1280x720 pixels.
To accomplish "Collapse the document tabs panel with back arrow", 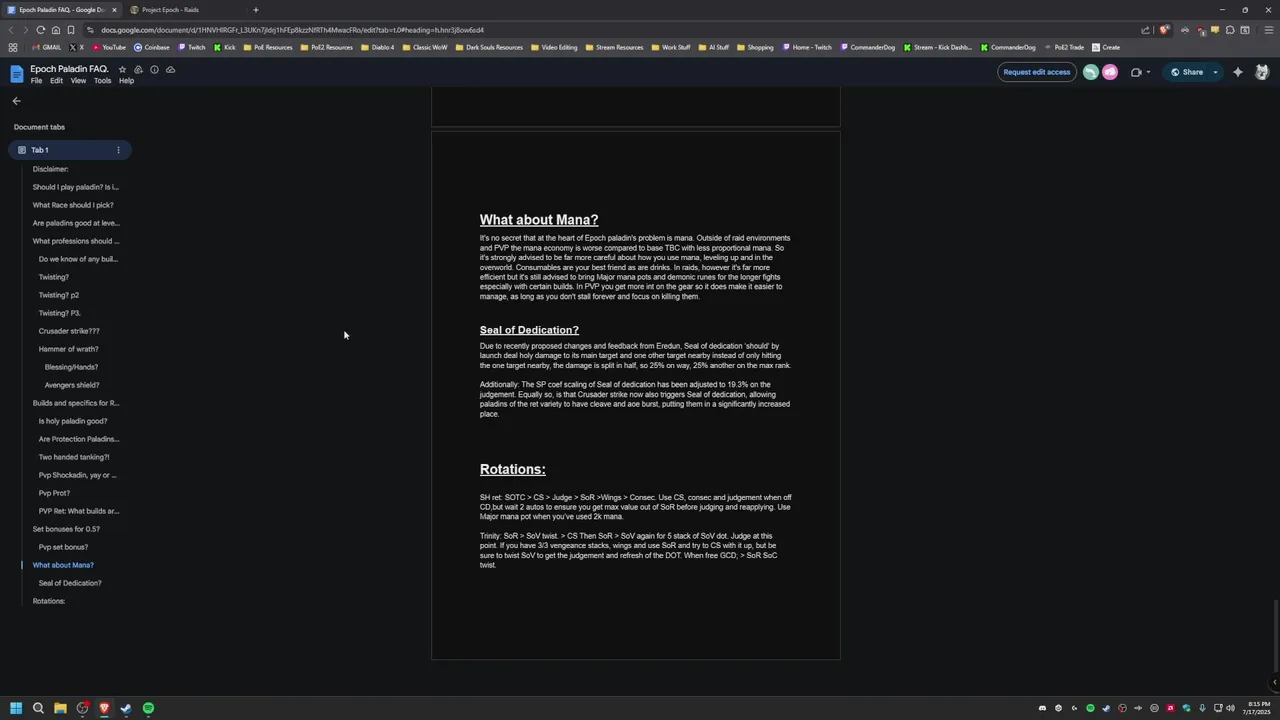I will coord(16,101).
